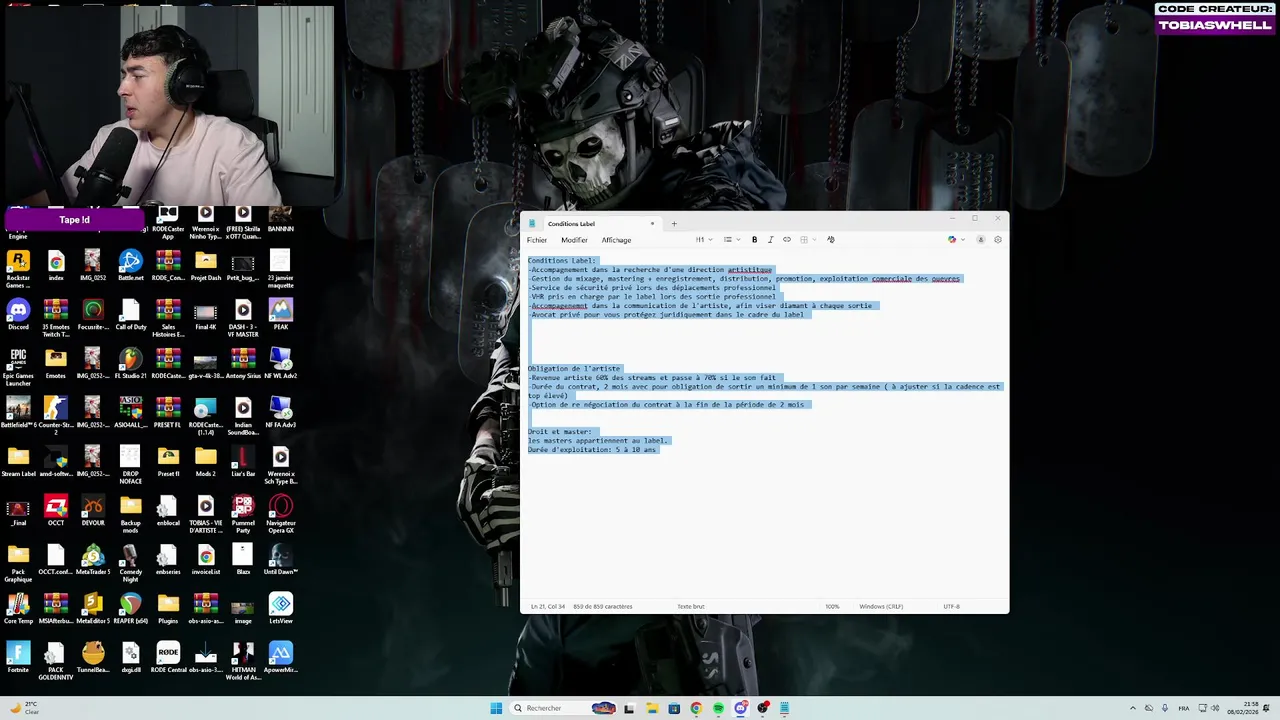The width and height of the screenshot is (1280, 720).
Task: Click the "Obligation de l'artiste" line
Action: 575,369
